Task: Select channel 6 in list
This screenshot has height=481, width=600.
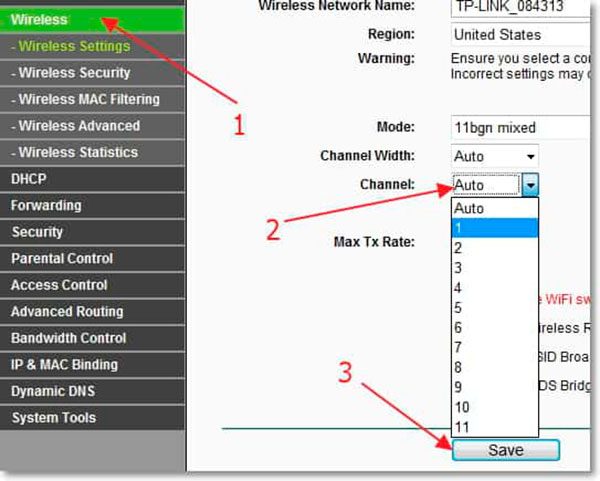Action: click(495, 328)
